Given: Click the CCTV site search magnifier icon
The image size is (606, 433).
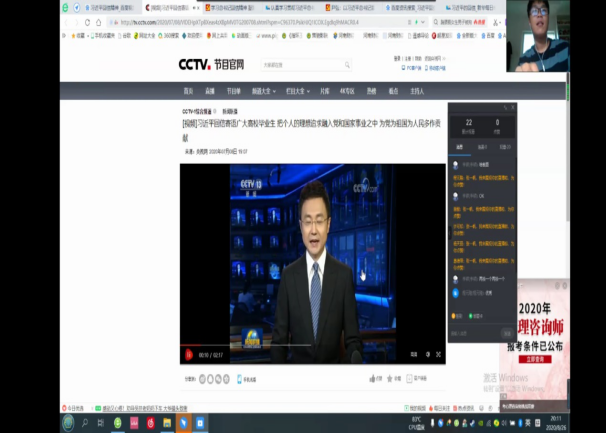Looking at the screenshot, I should click(347, 65).
